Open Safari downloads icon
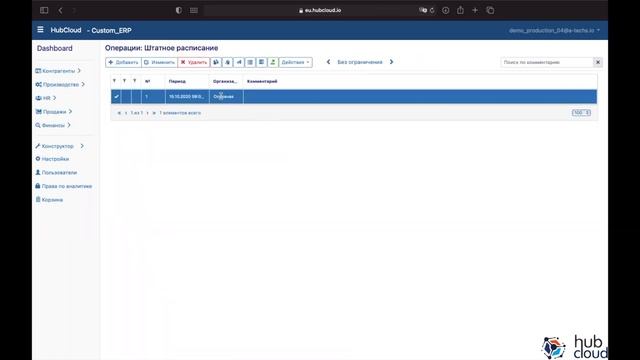Image resolution: width=640 pixels, height=360 pixels. [446, 10]
